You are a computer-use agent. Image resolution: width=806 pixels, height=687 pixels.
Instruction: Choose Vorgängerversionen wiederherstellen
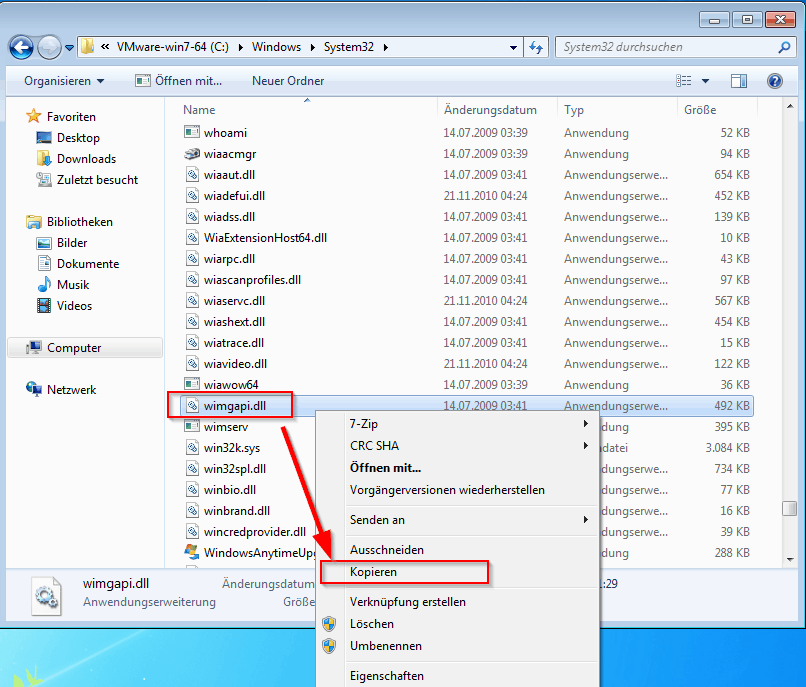[458, 490]
